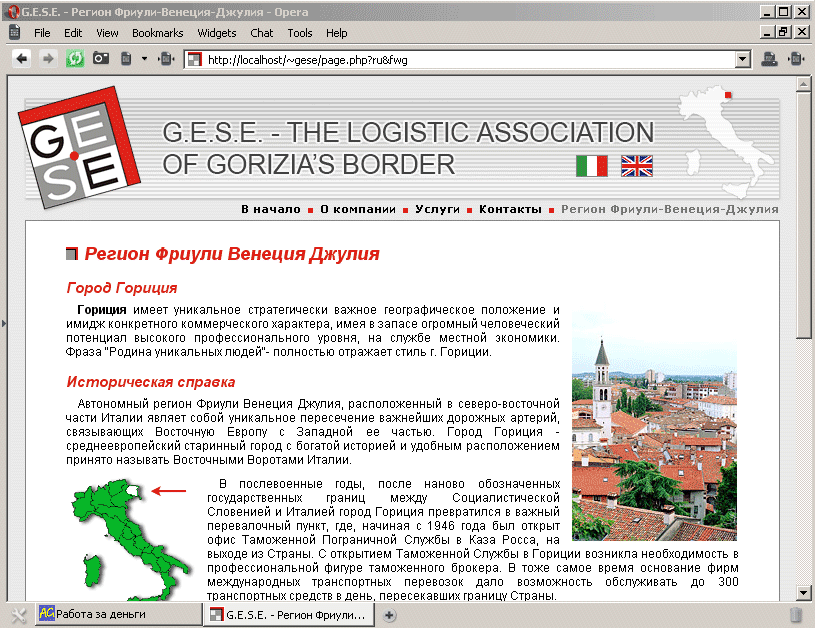Open the 'В начало' navigation link

point(271,210)
